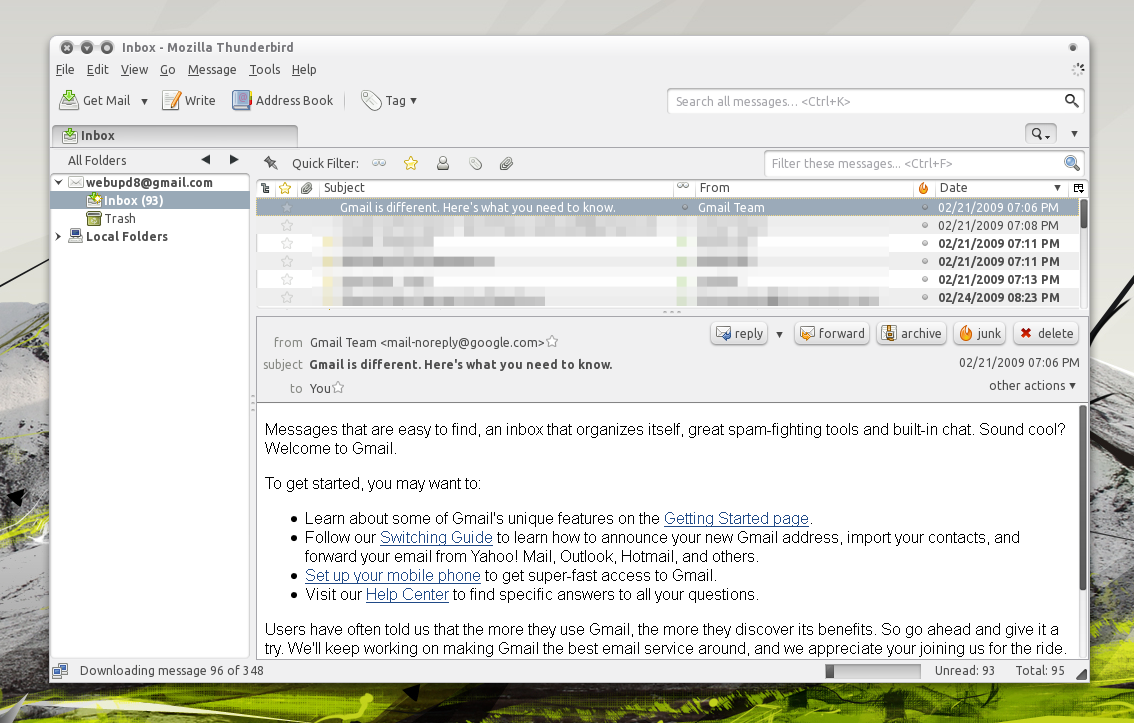This screenshot has width=1134, height=723.
Task: Click the junk flame icon button
Action: [x=979, y=334]
